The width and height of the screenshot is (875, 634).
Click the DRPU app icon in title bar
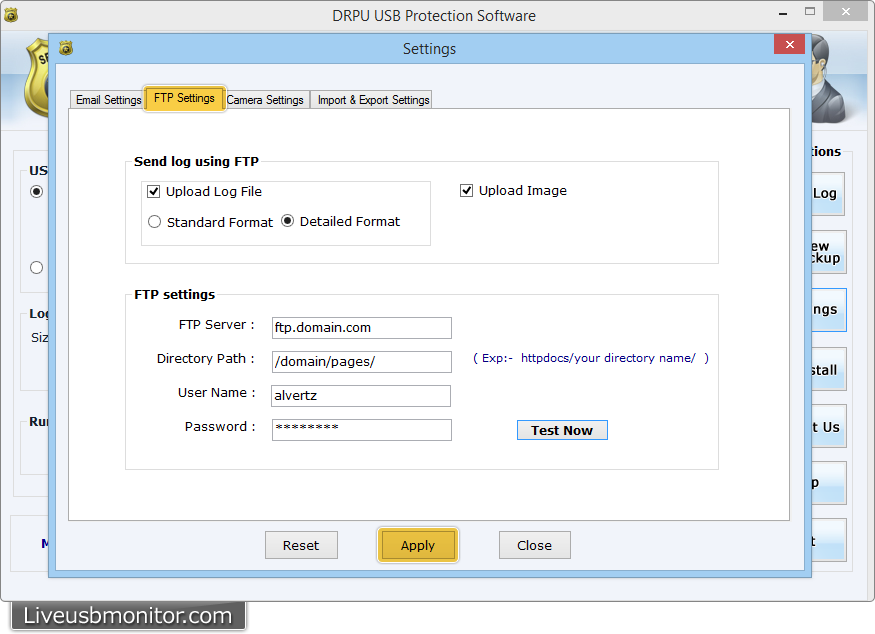[x=11, y=15]
